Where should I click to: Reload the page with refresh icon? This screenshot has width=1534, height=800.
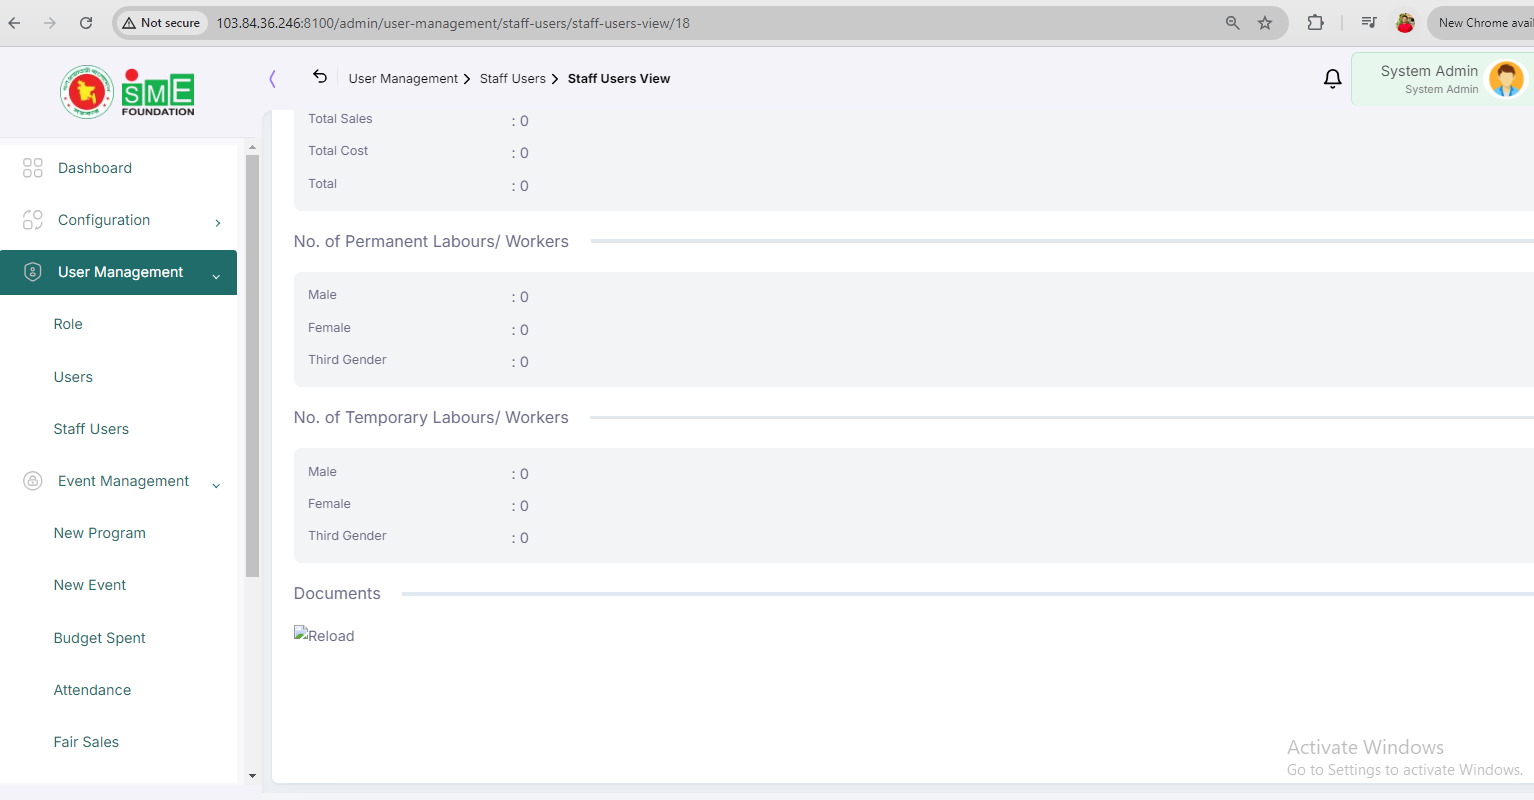click(x=86, y=23)
